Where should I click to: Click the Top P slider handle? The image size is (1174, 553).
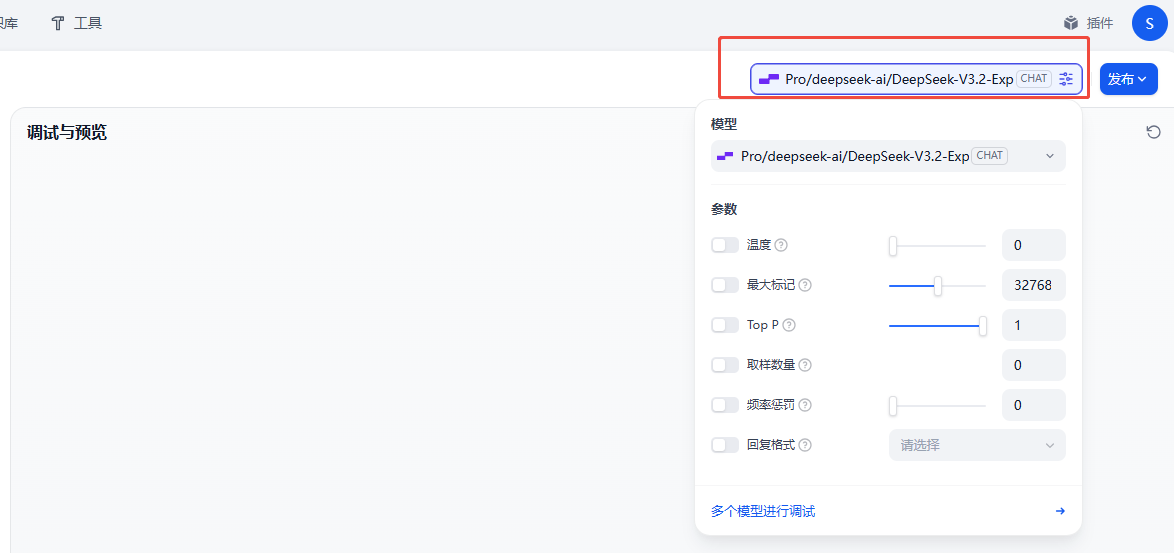tap(982, 326)
